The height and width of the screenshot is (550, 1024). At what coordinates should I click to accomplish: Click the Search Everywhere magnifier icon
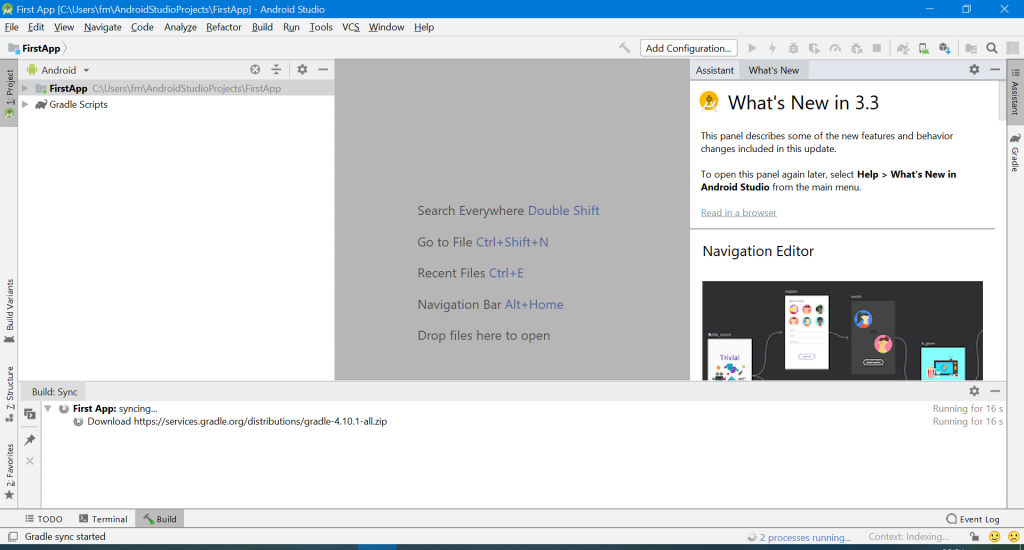point(992,48)
